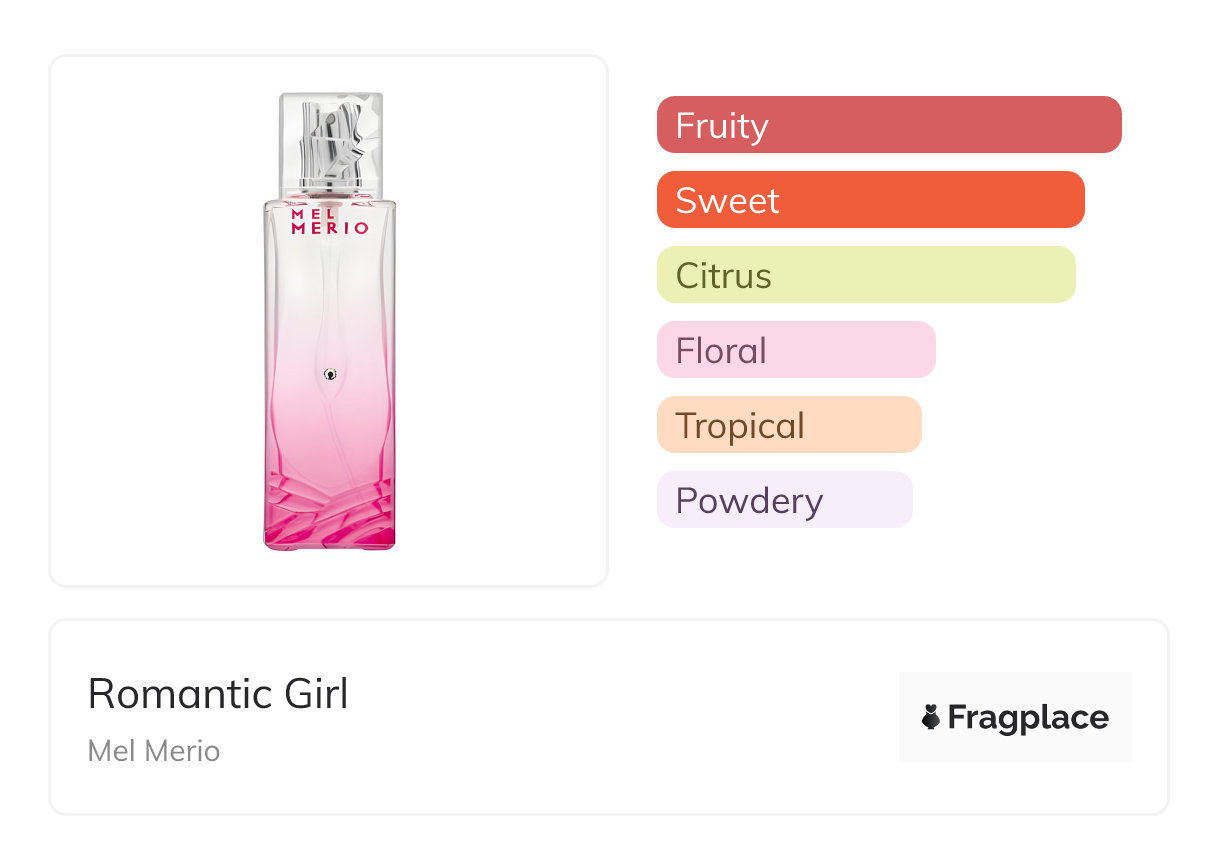This screenshot has width=1218, height=864.
Task: Click the clear frosted middle of the bottle
Action: 330,300
